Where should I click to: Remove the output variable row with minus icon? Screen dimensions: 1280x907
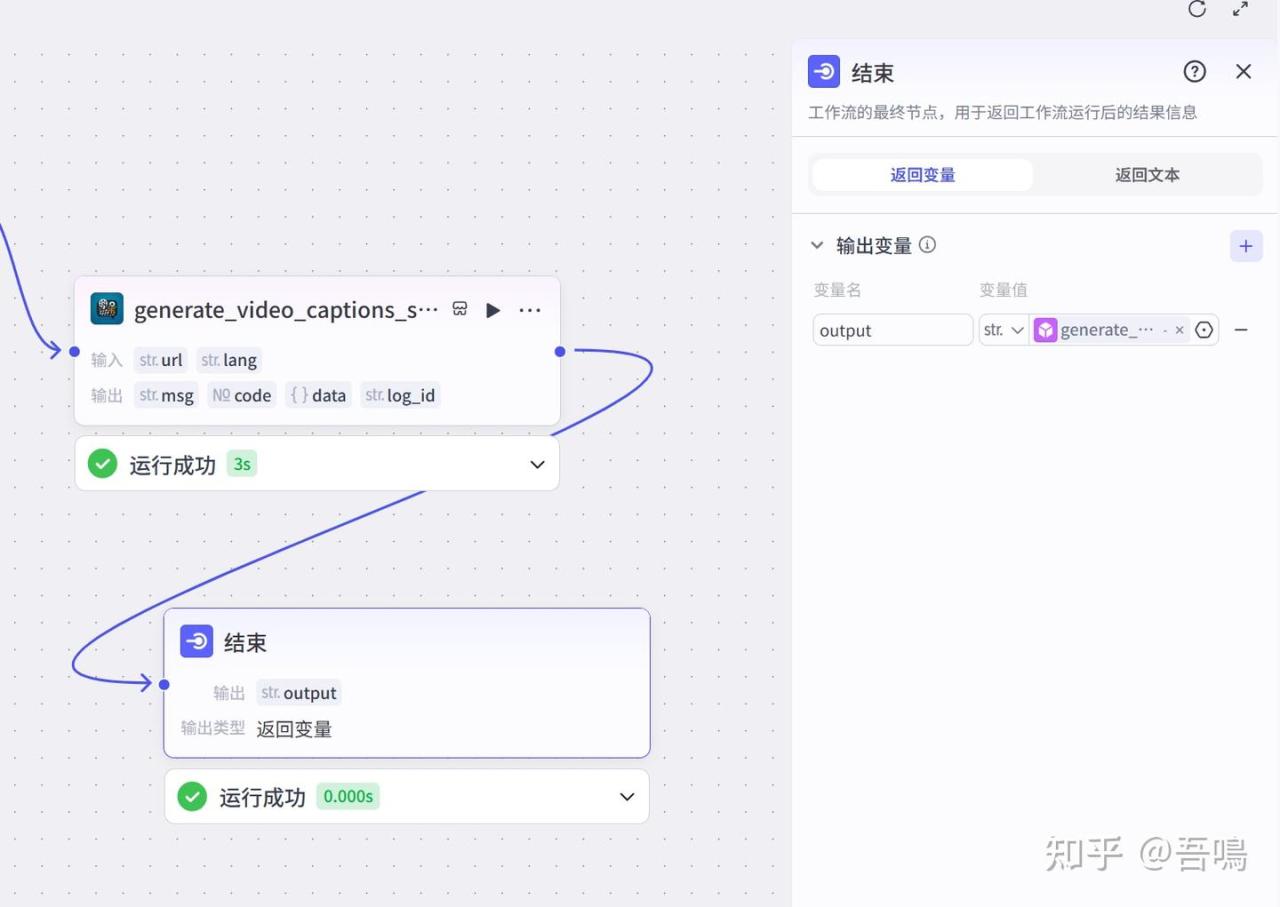1241,330
